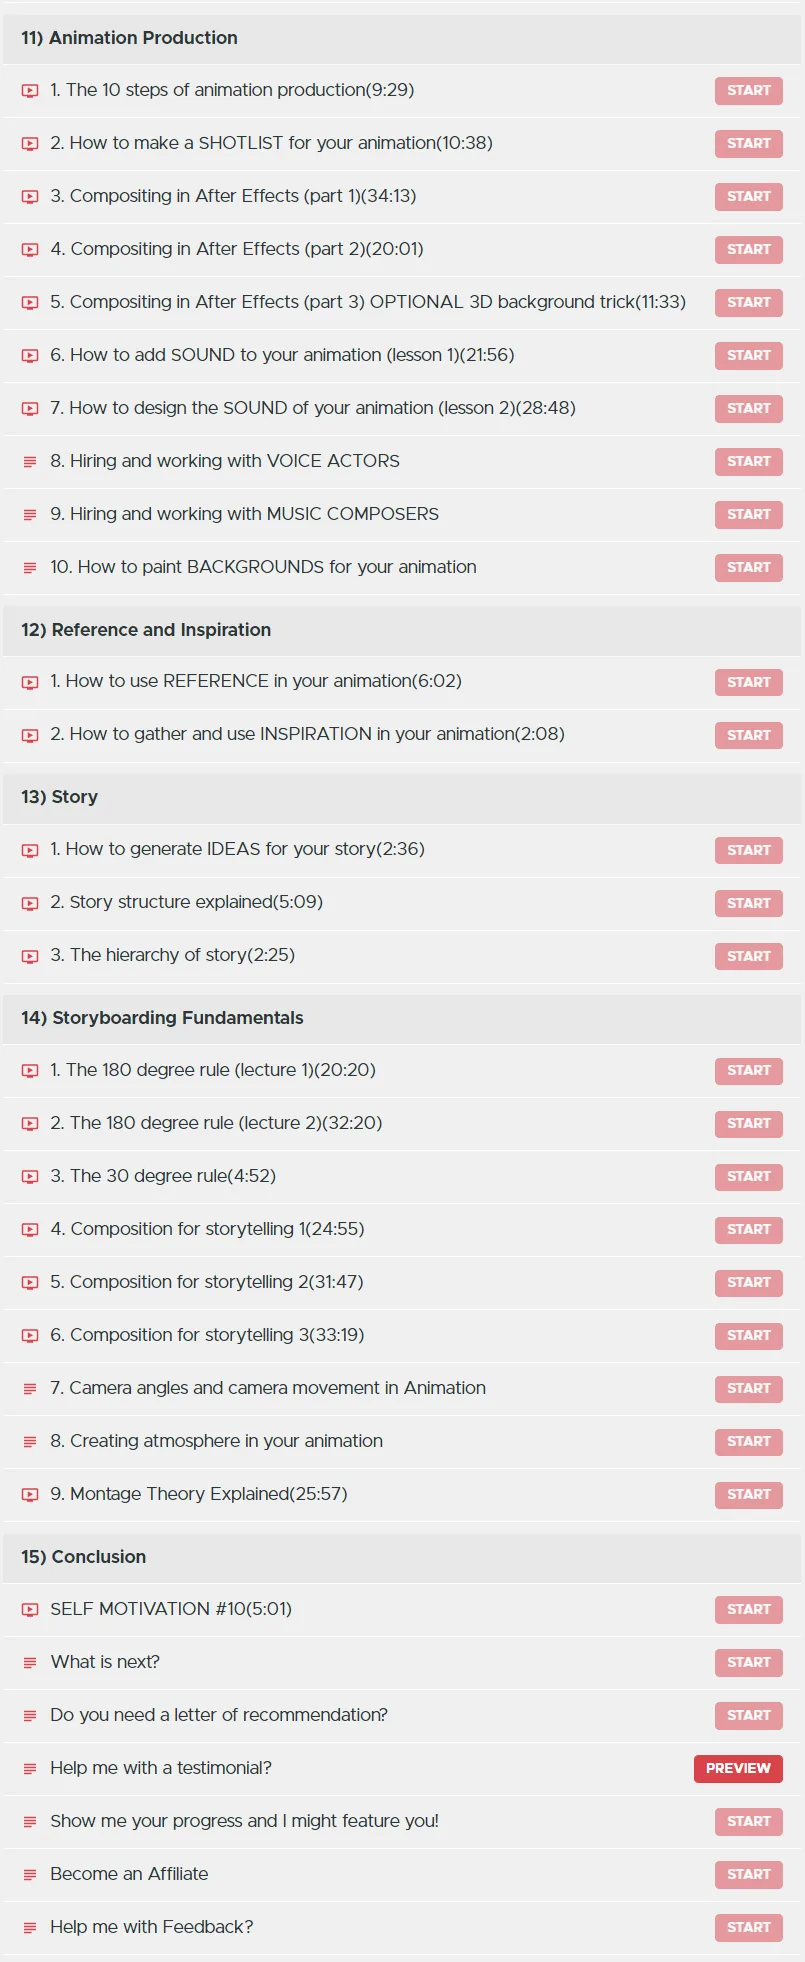Select the Animation Production section header
The width and height of the screenshot is (805, 1962).
[x=402, y=38]
